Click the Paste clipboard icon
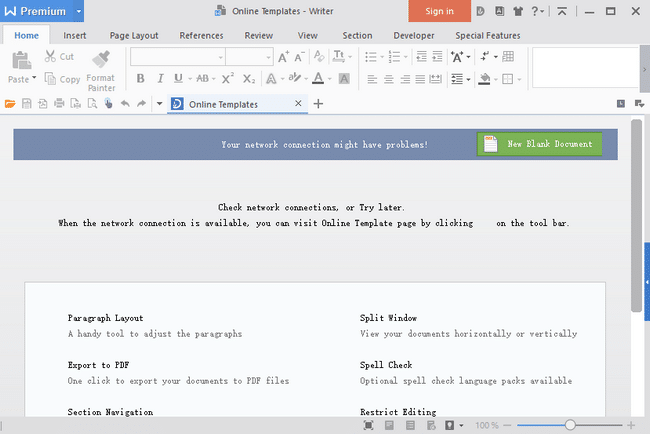The height and width of the screenshot is (434, 650). coord(22,61)
